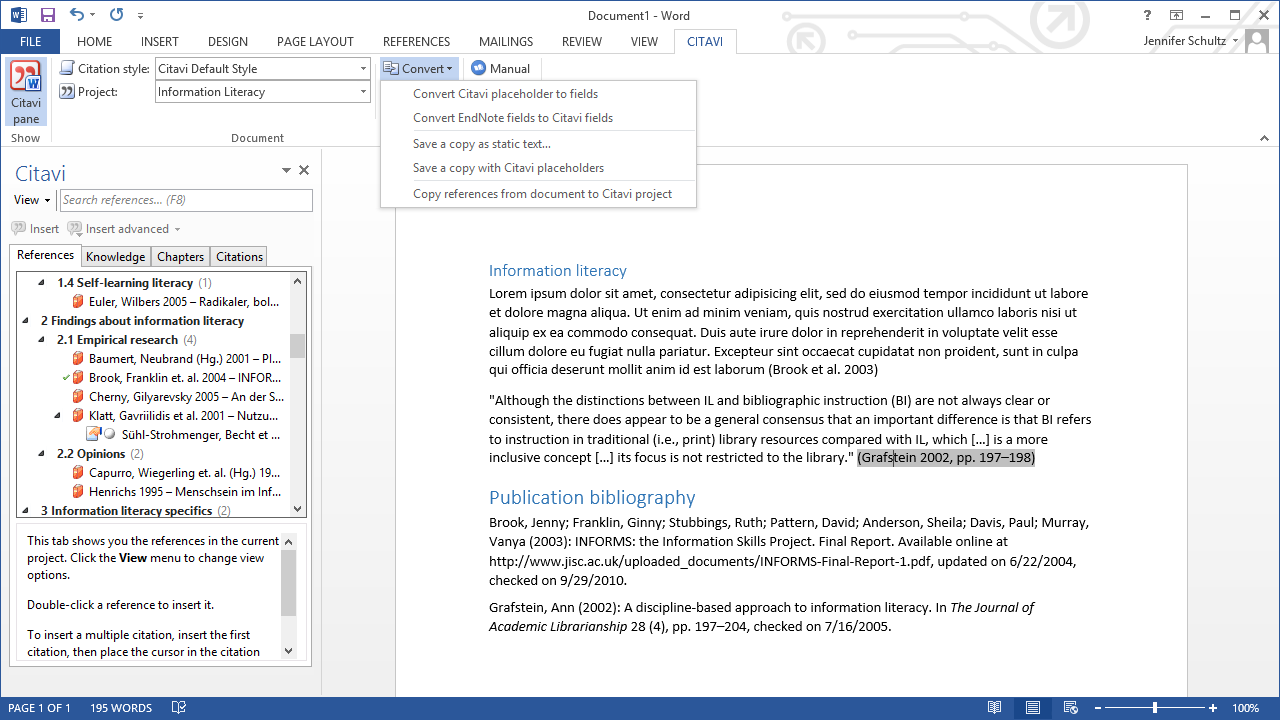Click the Undo arrow icon

coord(77,15)
